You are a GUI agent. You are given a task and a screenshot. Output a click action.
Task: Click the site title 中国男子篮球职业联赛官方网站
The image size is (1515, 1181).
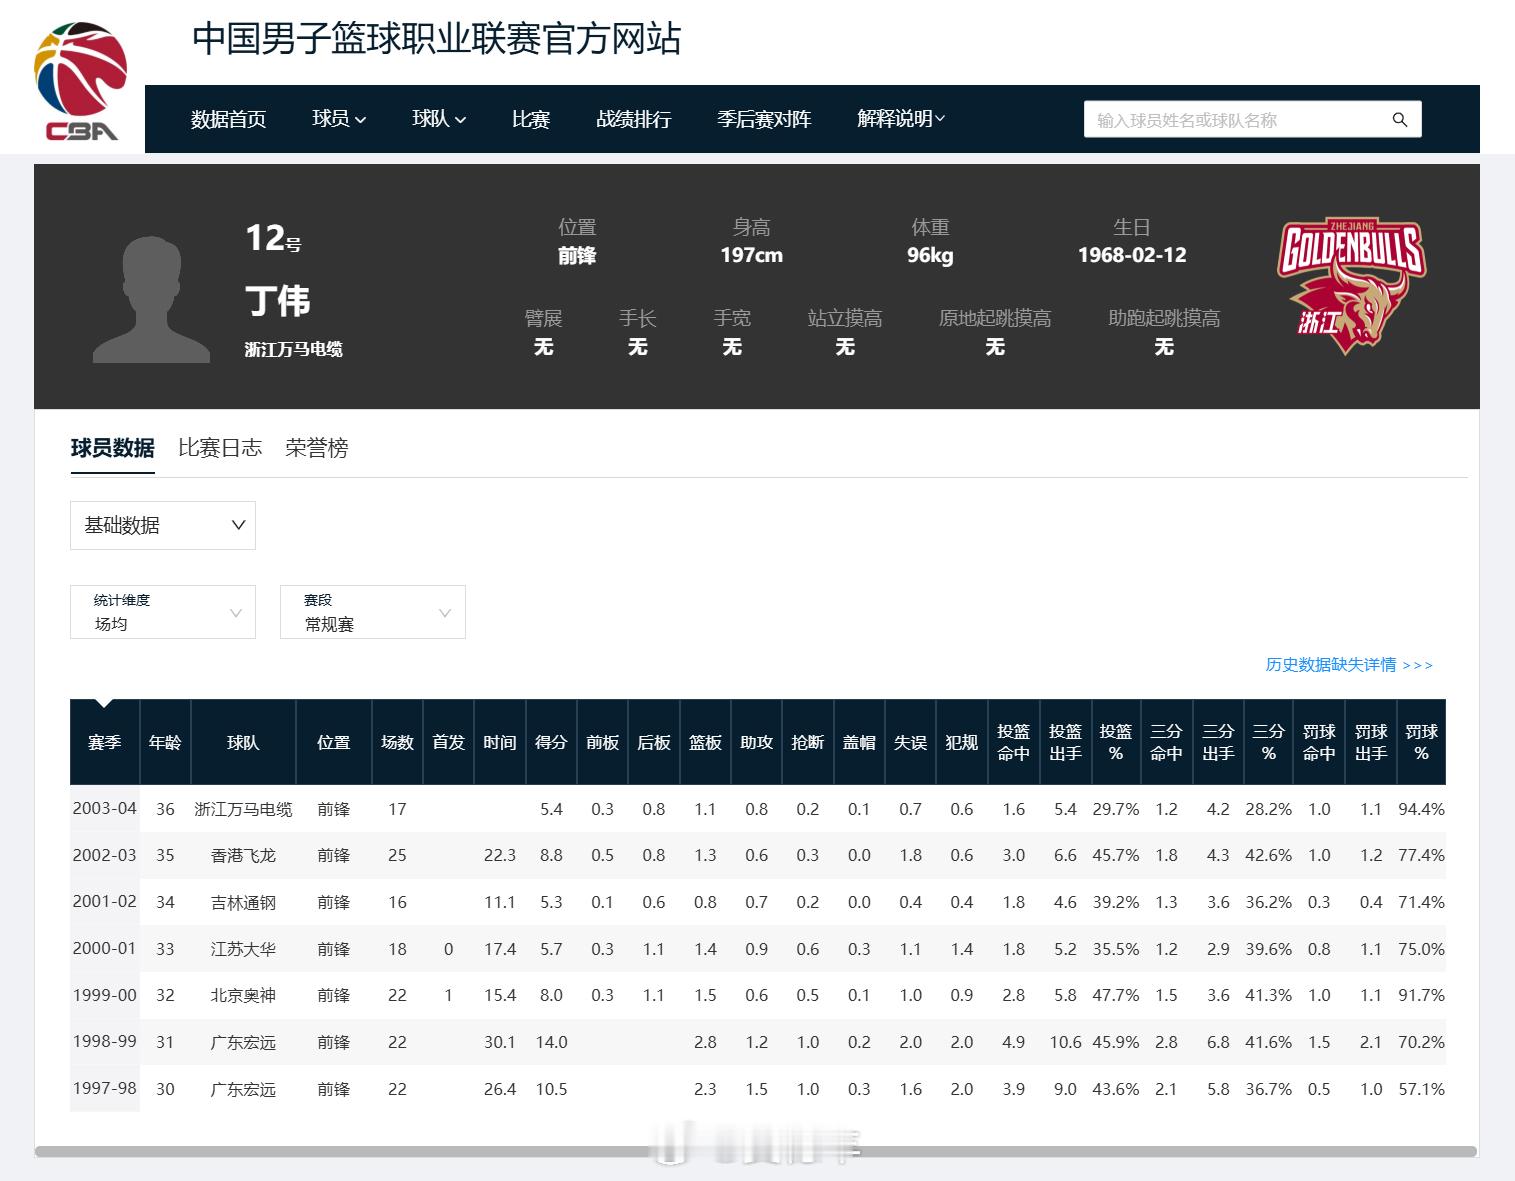pyautogui.click(x=437, y=39)
